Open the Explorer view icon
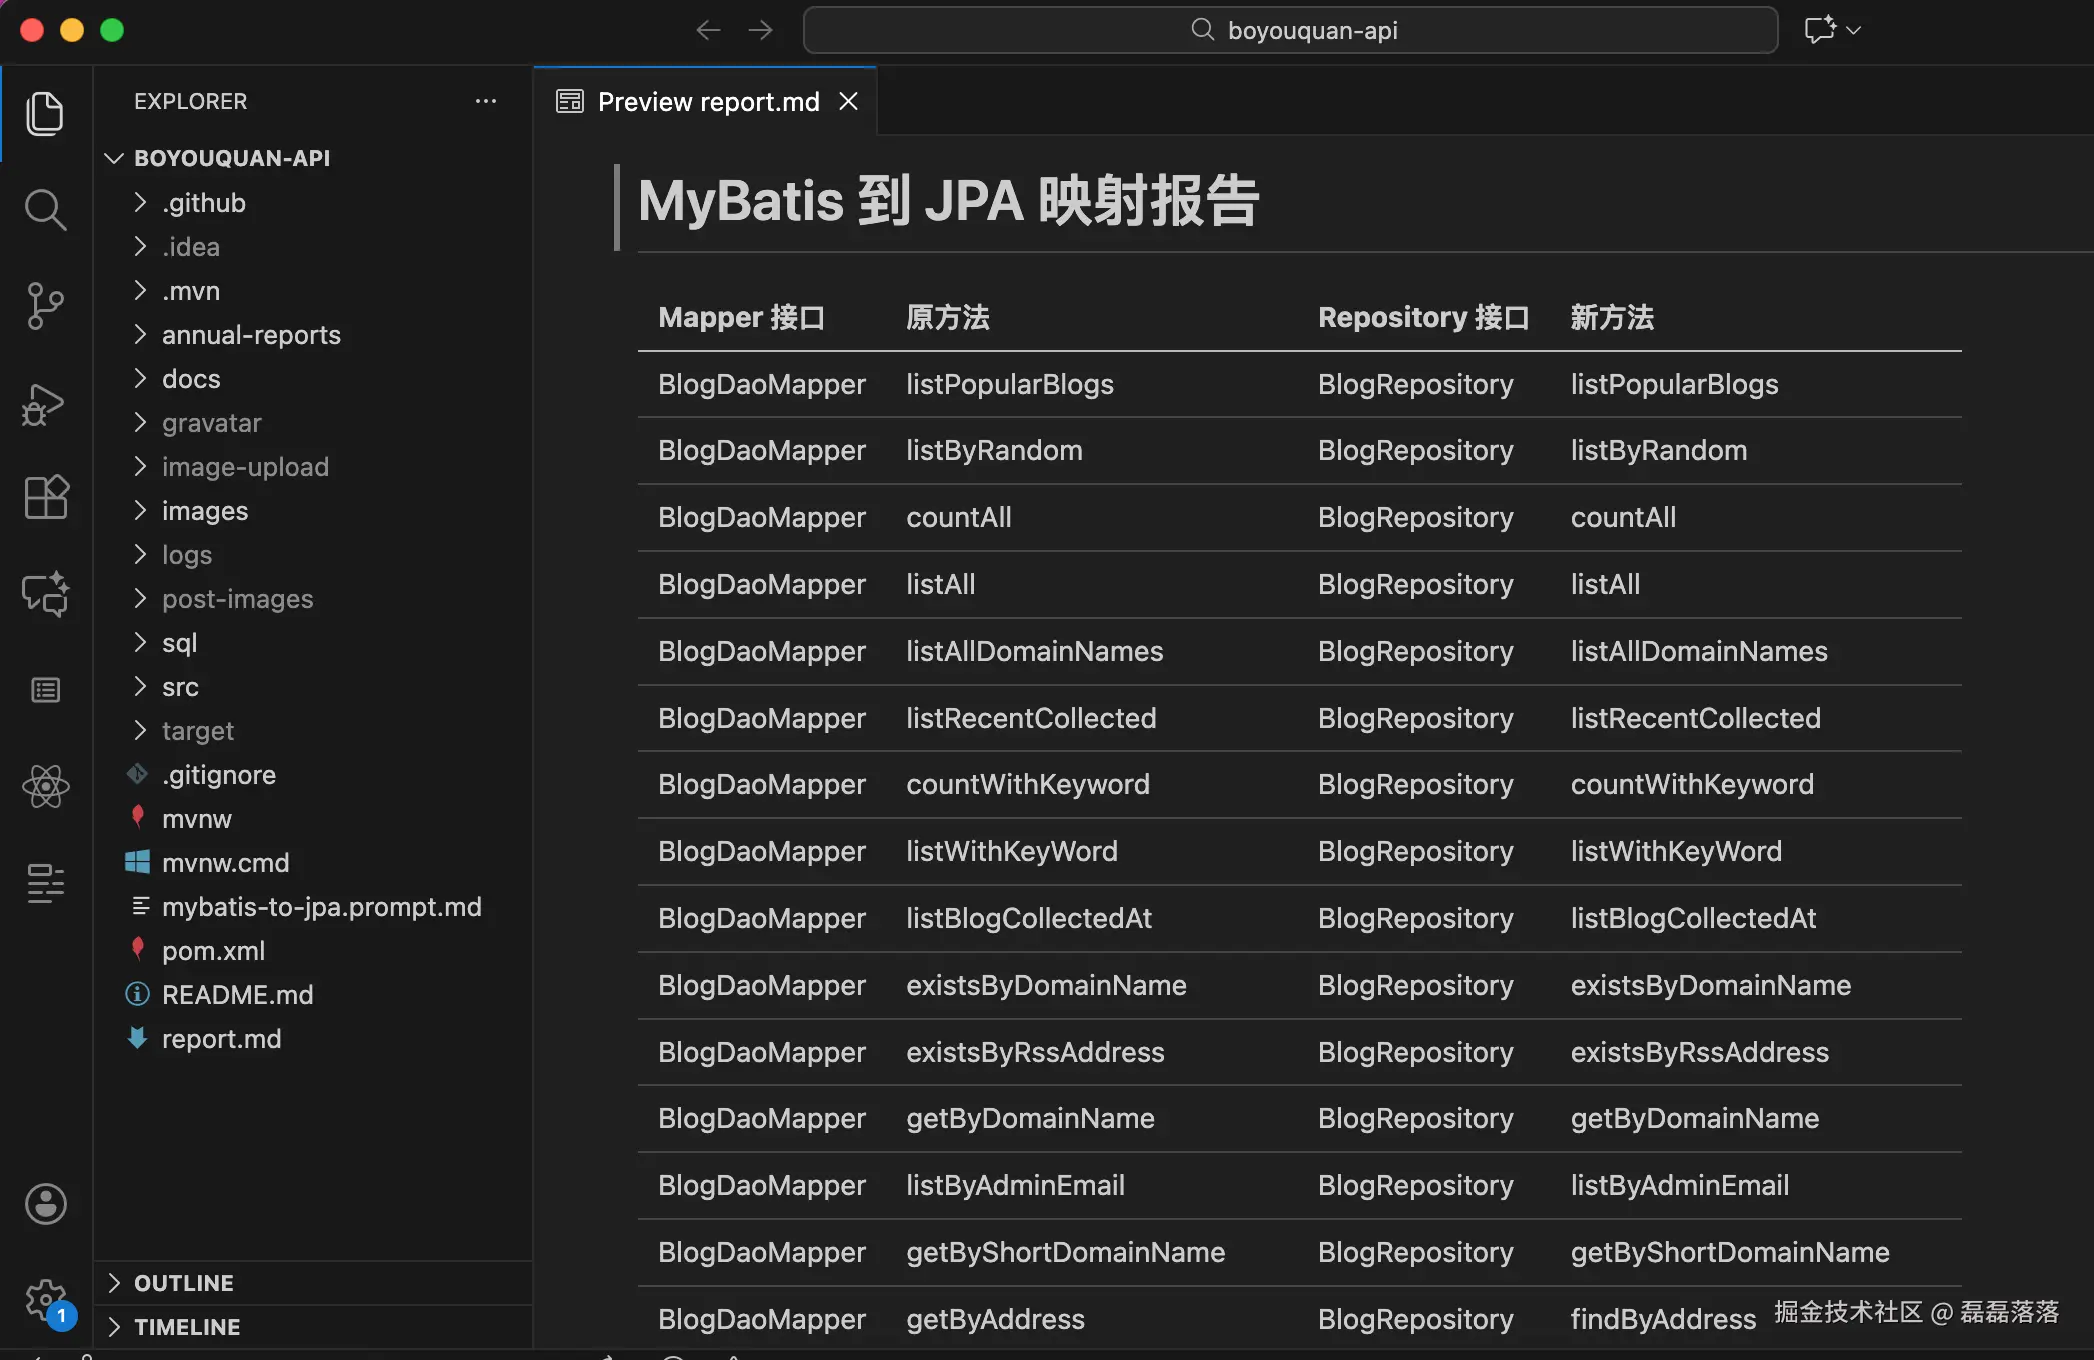Screen dimensions: 2094x1360 (x=46, y=113)
